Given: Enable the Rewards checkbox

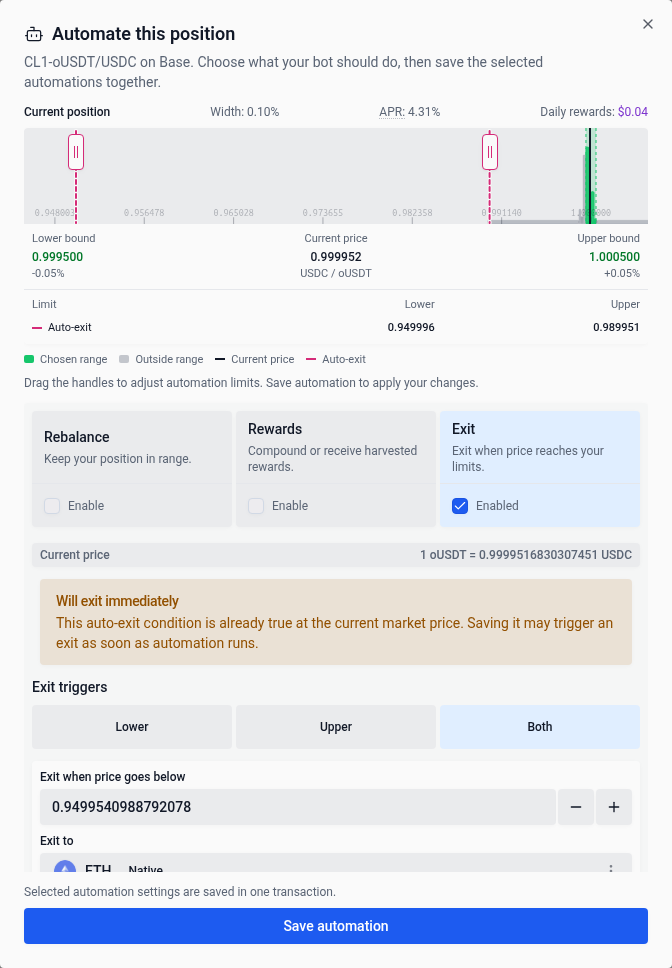Looking at the screenshot, I should (x=256, y=506).
